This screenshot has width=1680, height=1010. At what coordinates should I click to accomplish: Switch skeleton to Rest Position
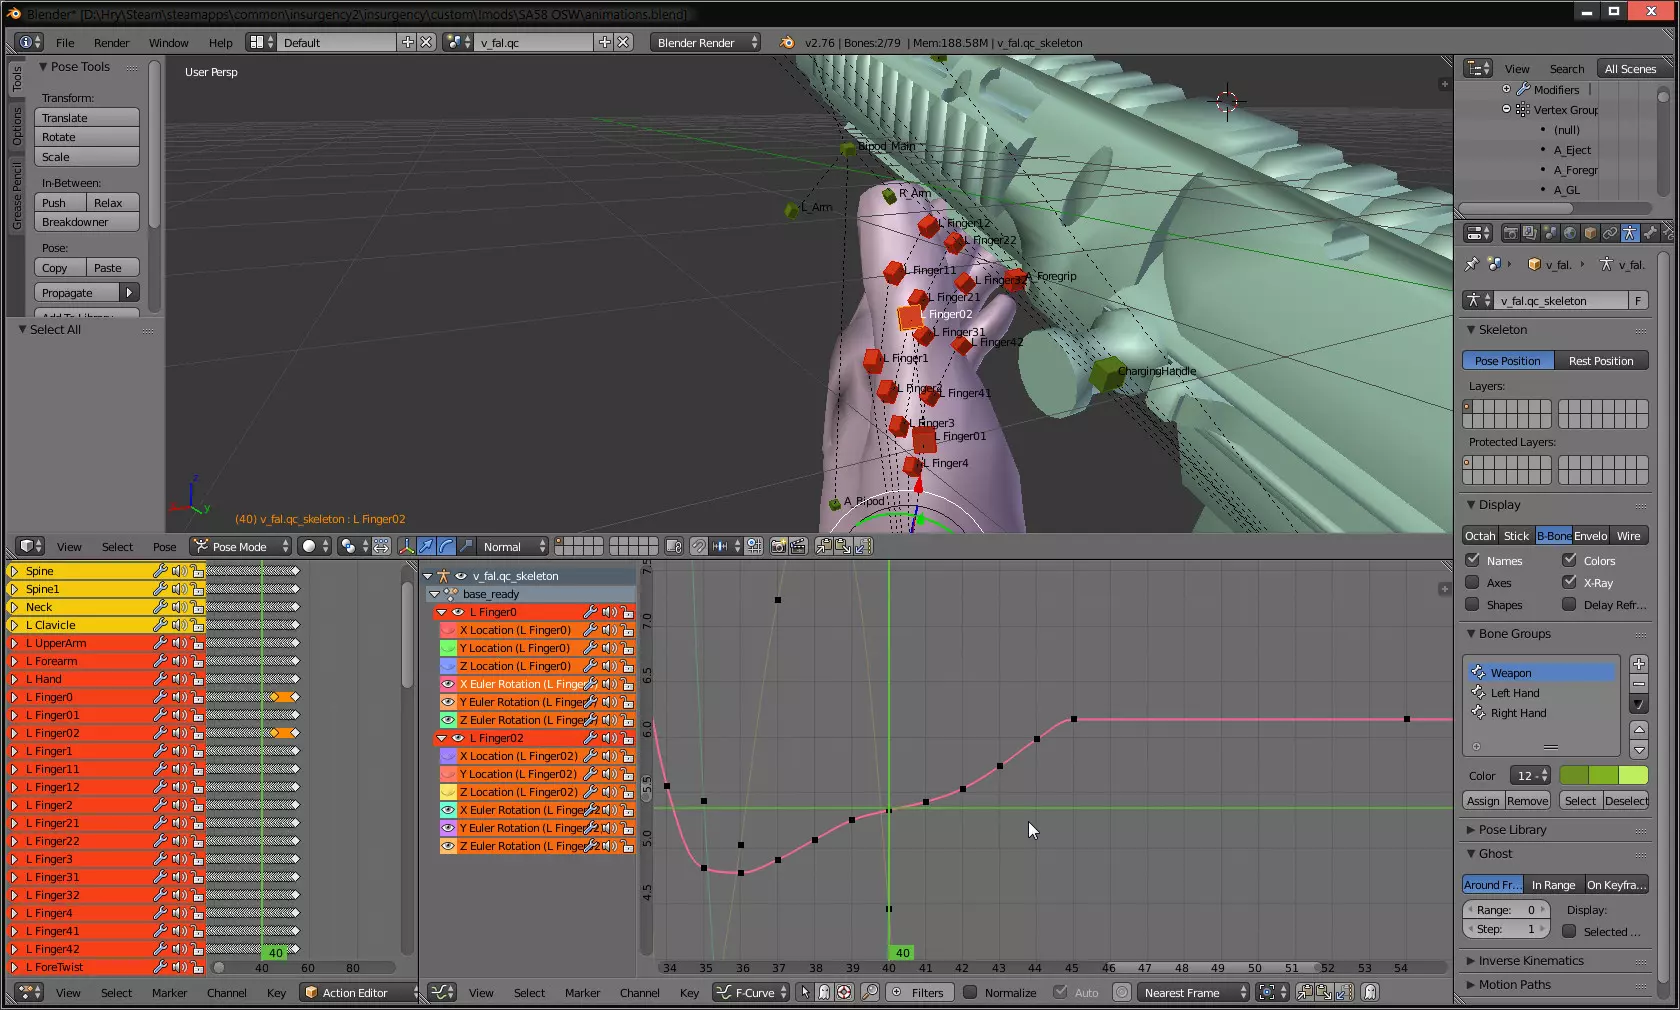1600,361
